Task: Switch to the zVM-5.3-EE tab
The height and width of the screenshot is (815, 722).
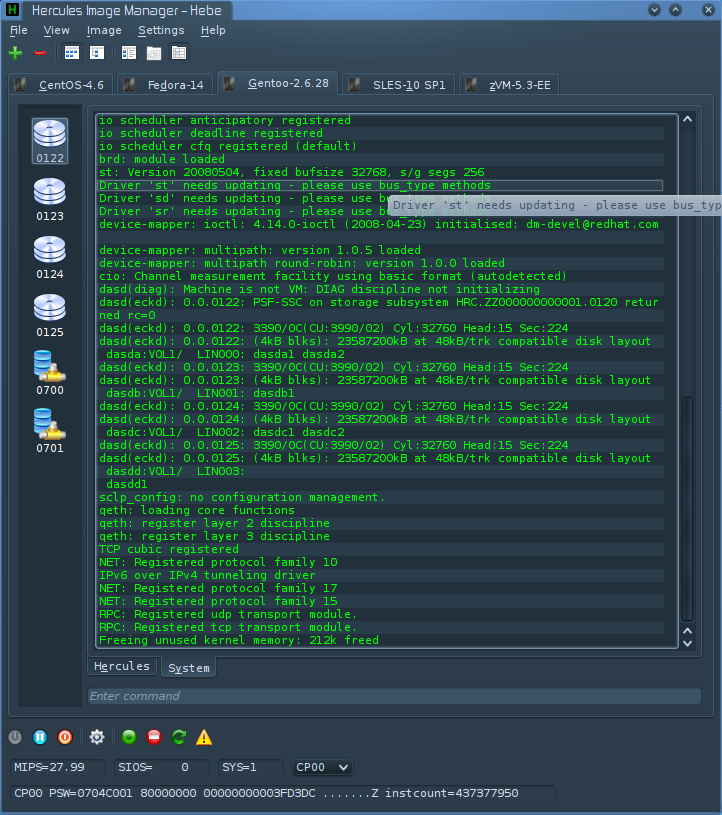Action: pos(509,85)
